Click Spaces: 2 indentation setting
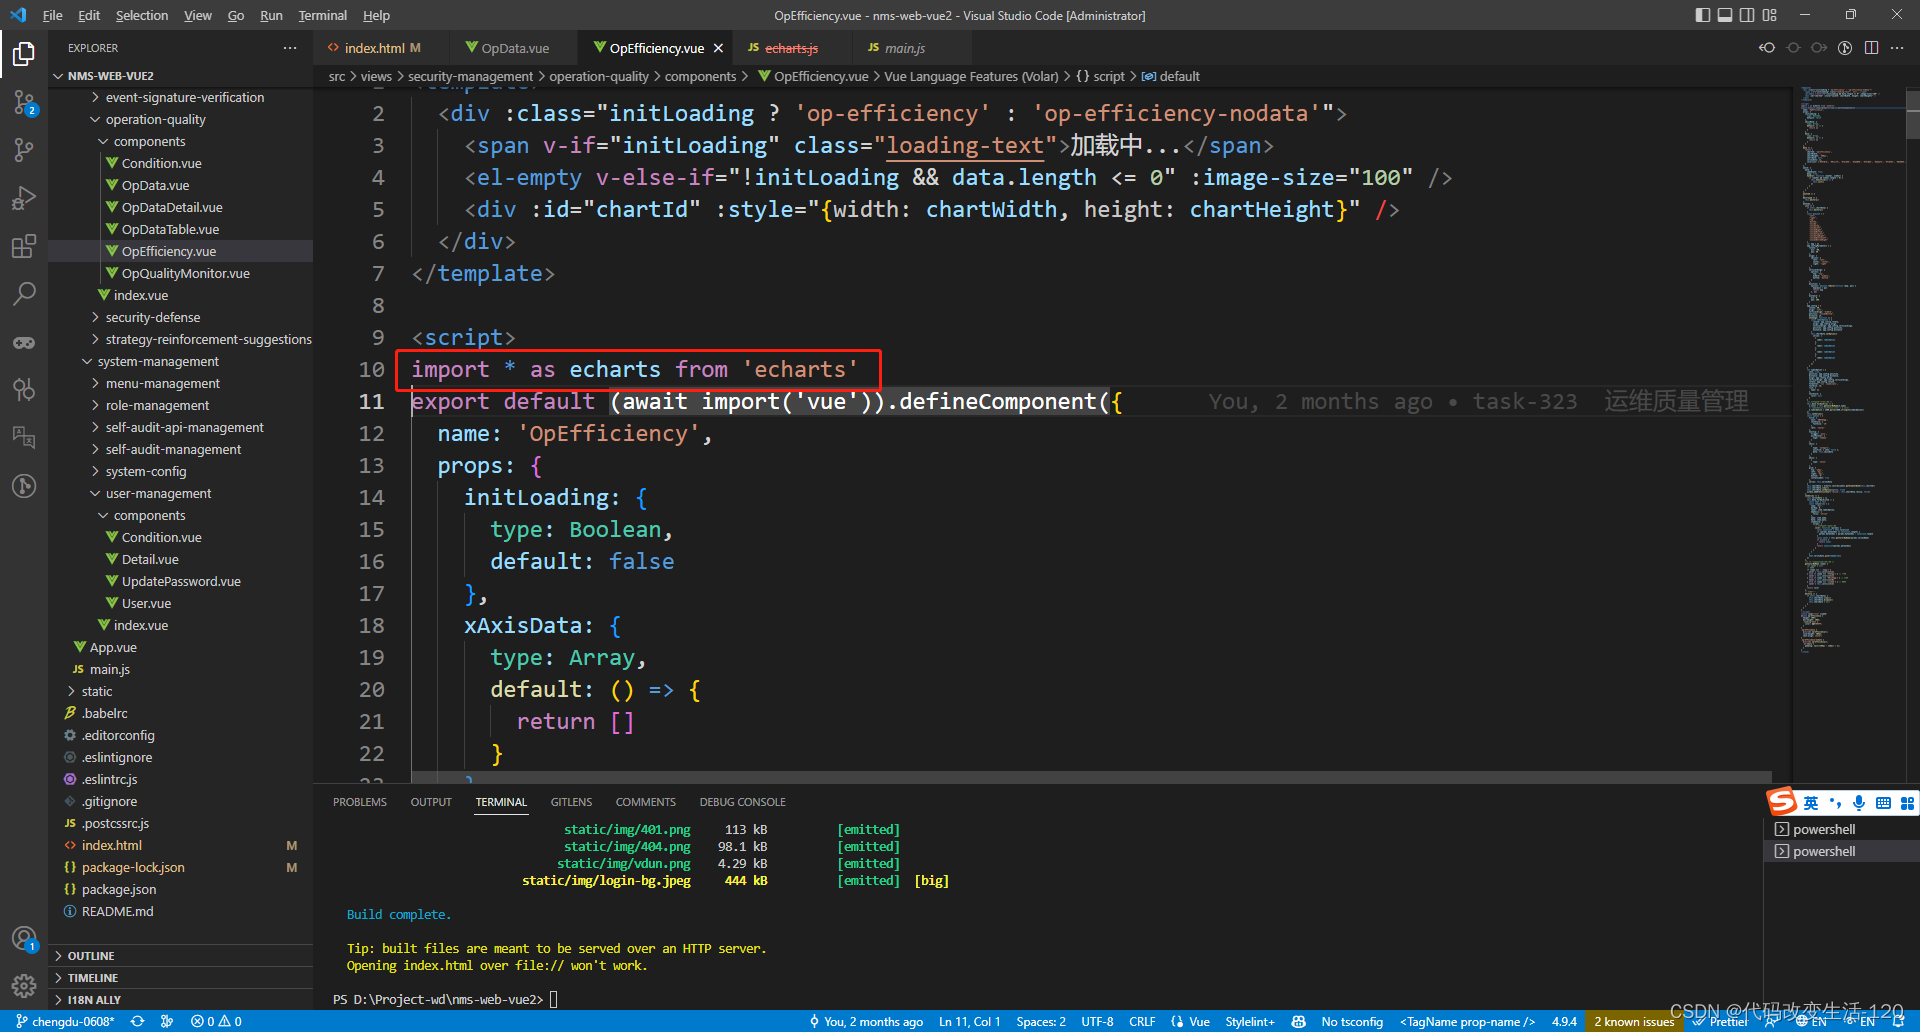This screenshot has height=1032, width=1920. 1041,1021
